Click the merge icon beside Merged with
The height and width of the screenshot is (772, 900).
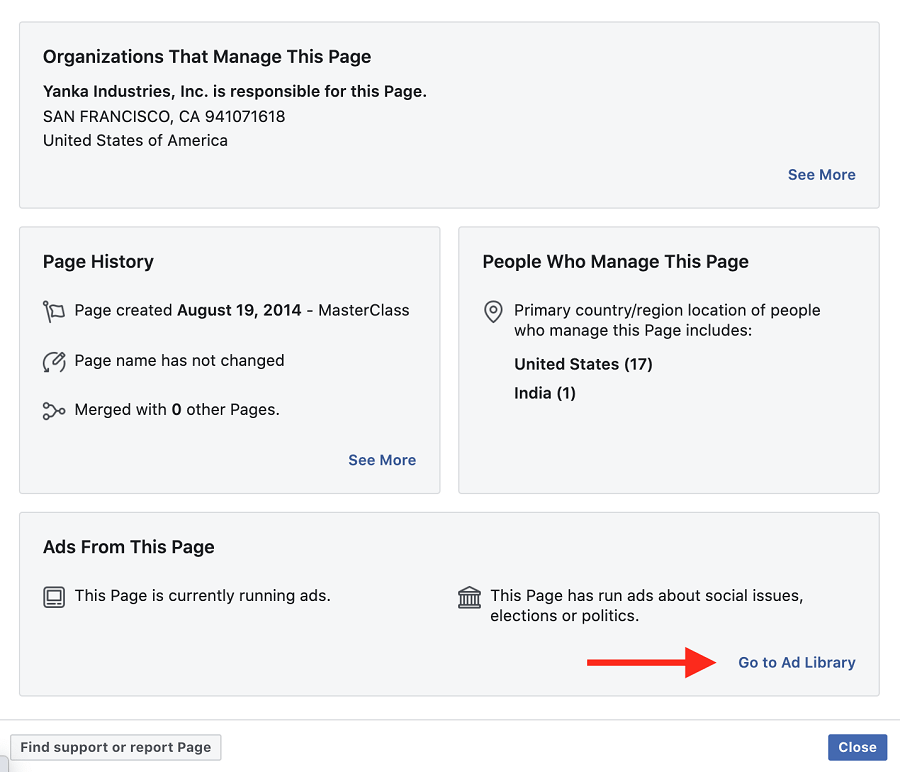[54, 410]
